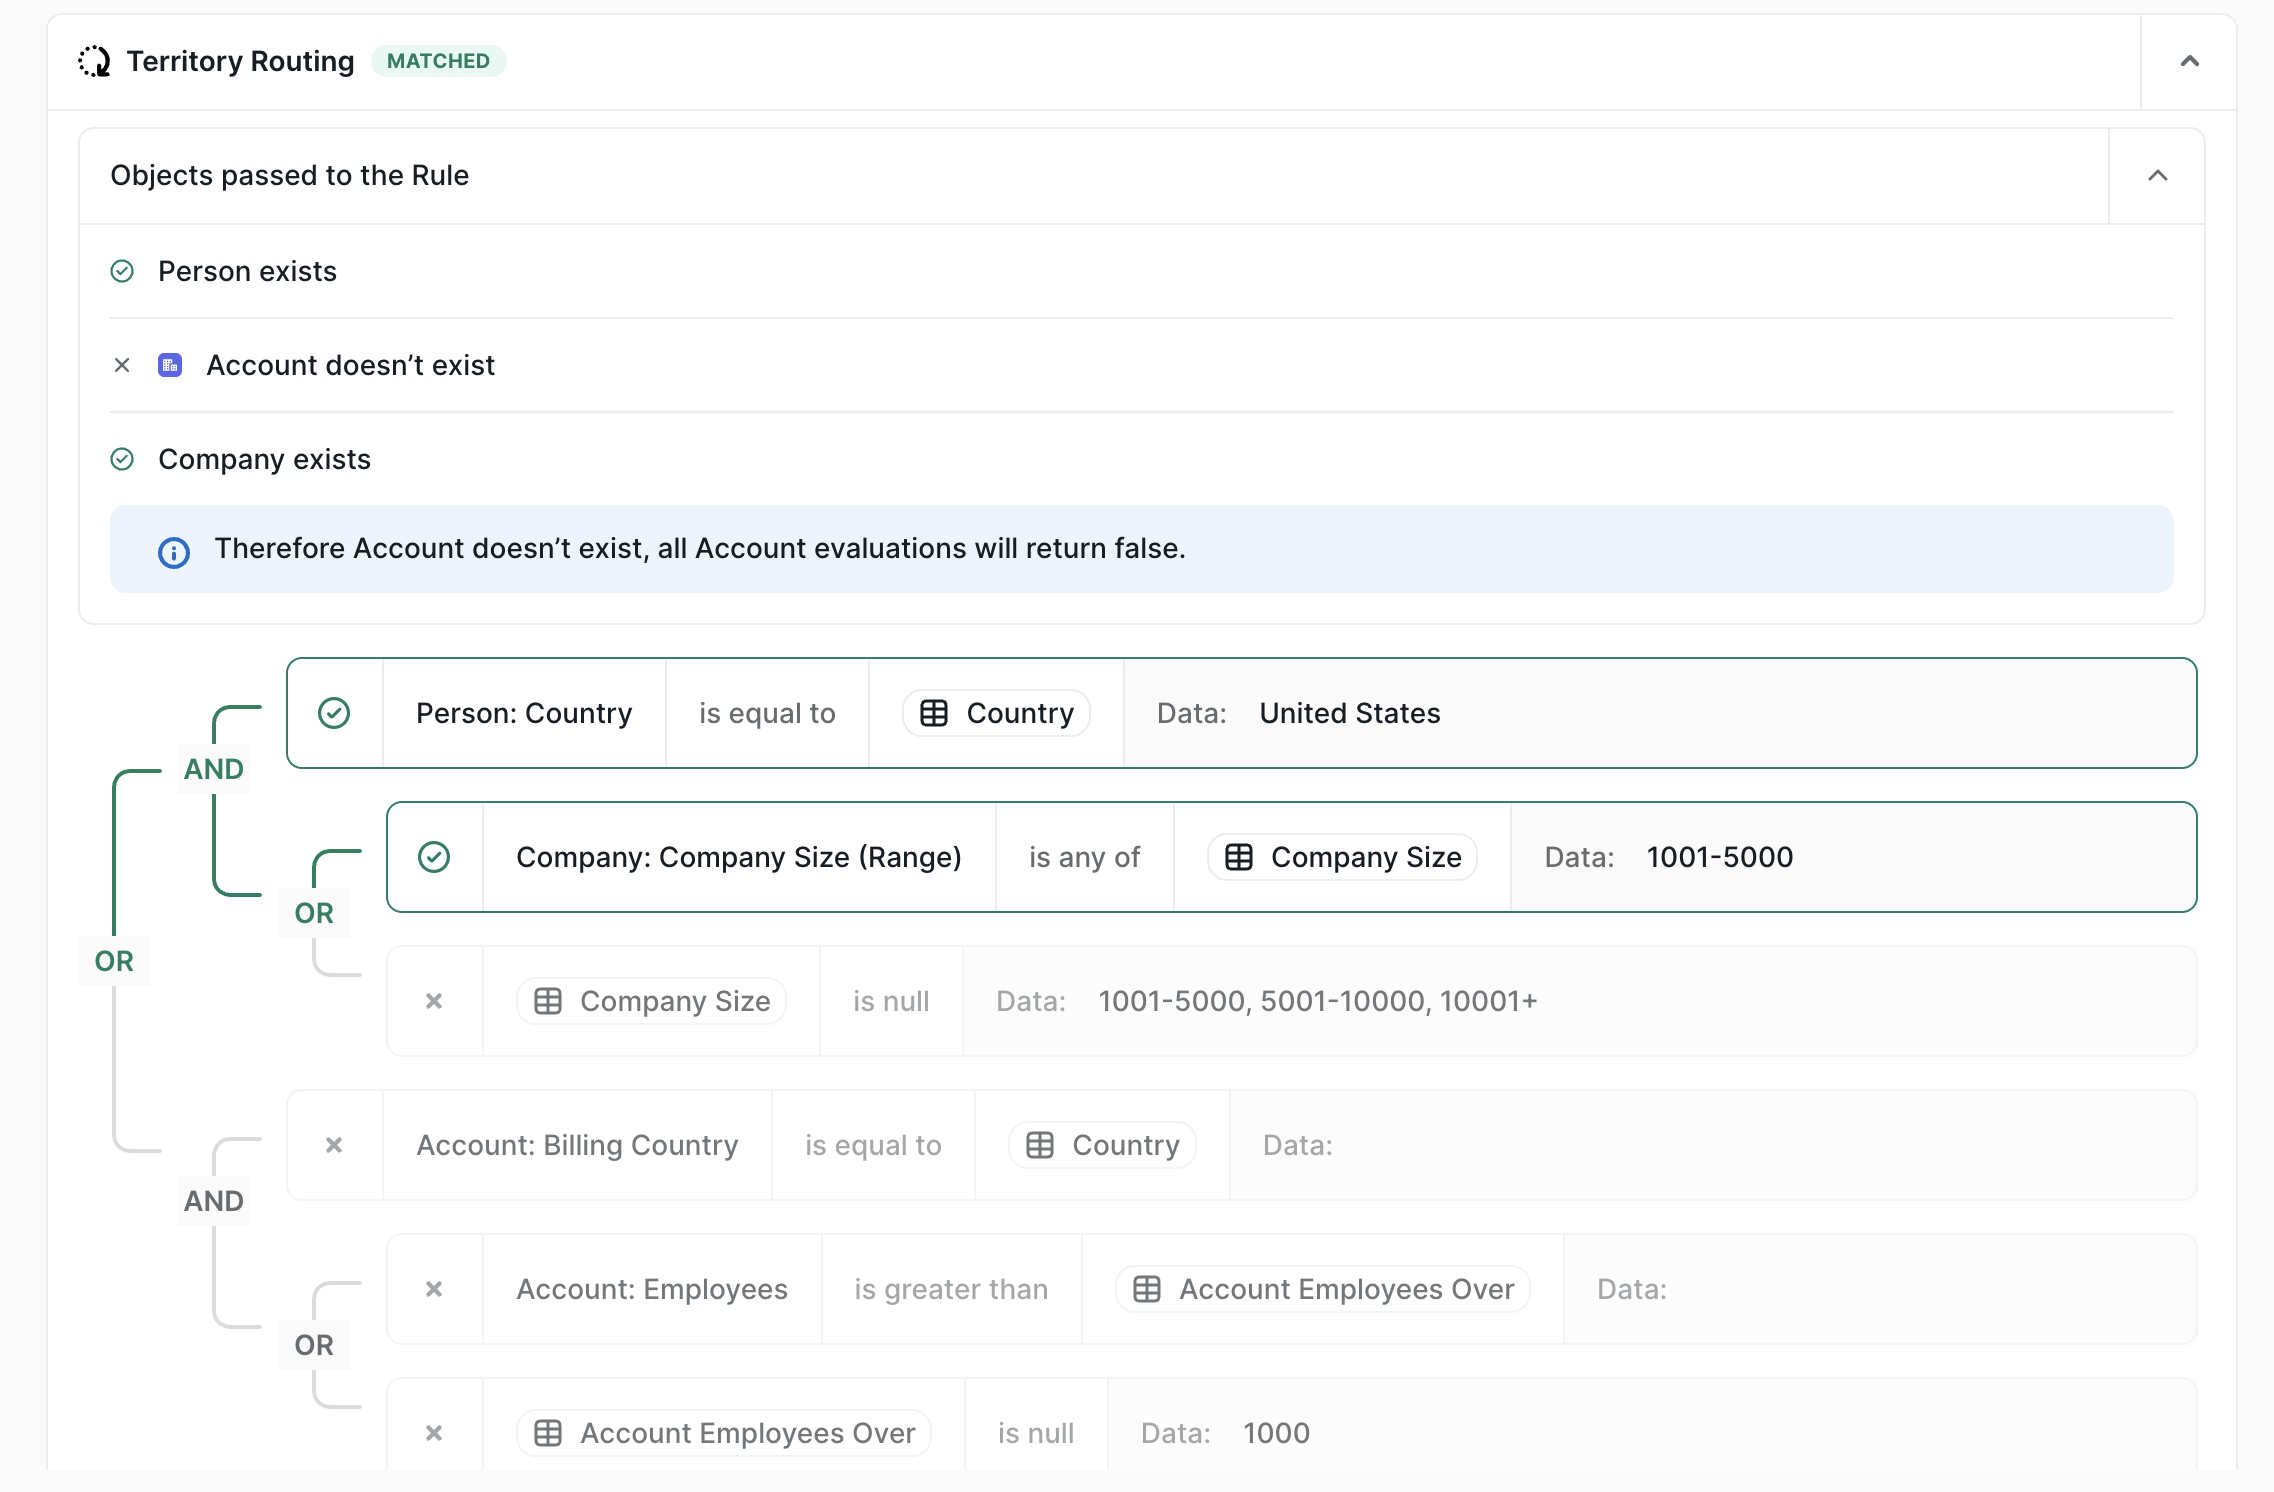2274x1492 pixels.
Task: Click the top green AND connector label
Action: (x=214, y=769)
